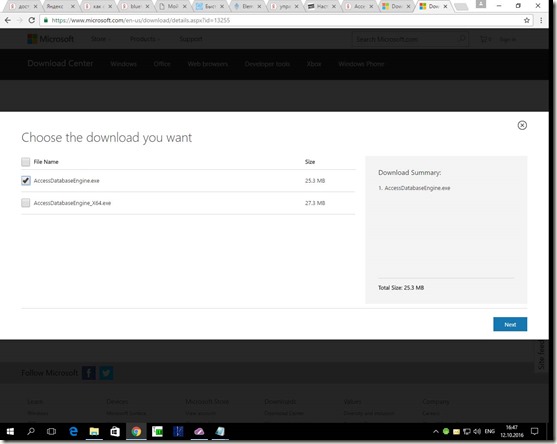Reload the page with the refresh icon
Screen dimensions: 557x444
[x=32, y=20]
